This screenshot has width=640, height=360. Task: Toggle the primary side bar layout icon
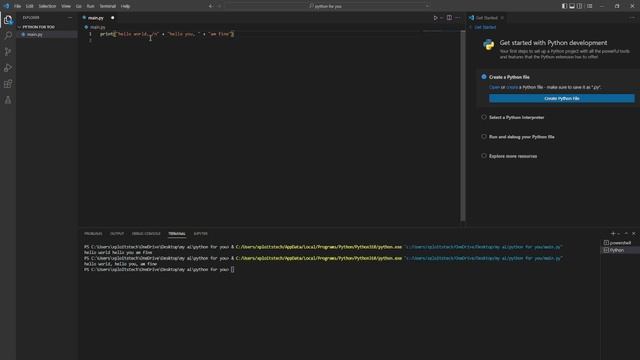point(564,6)
